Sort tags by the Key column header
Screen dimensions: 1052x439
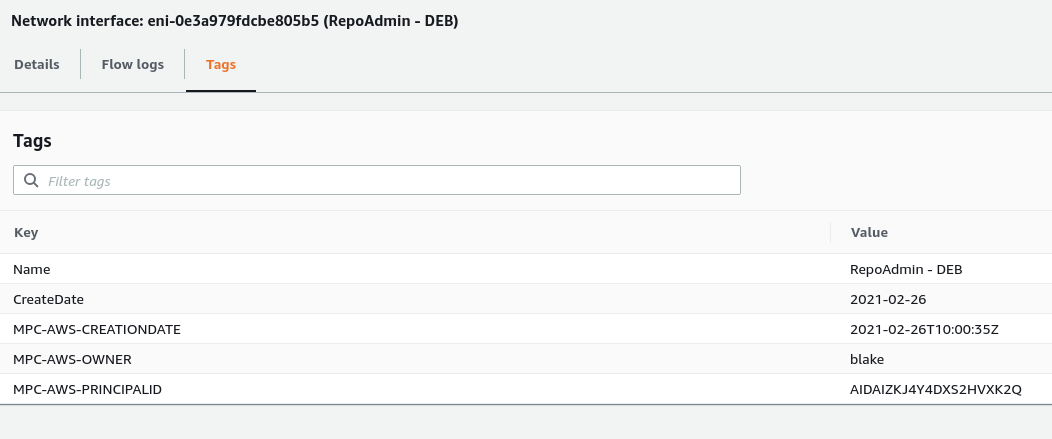(26, 232)
